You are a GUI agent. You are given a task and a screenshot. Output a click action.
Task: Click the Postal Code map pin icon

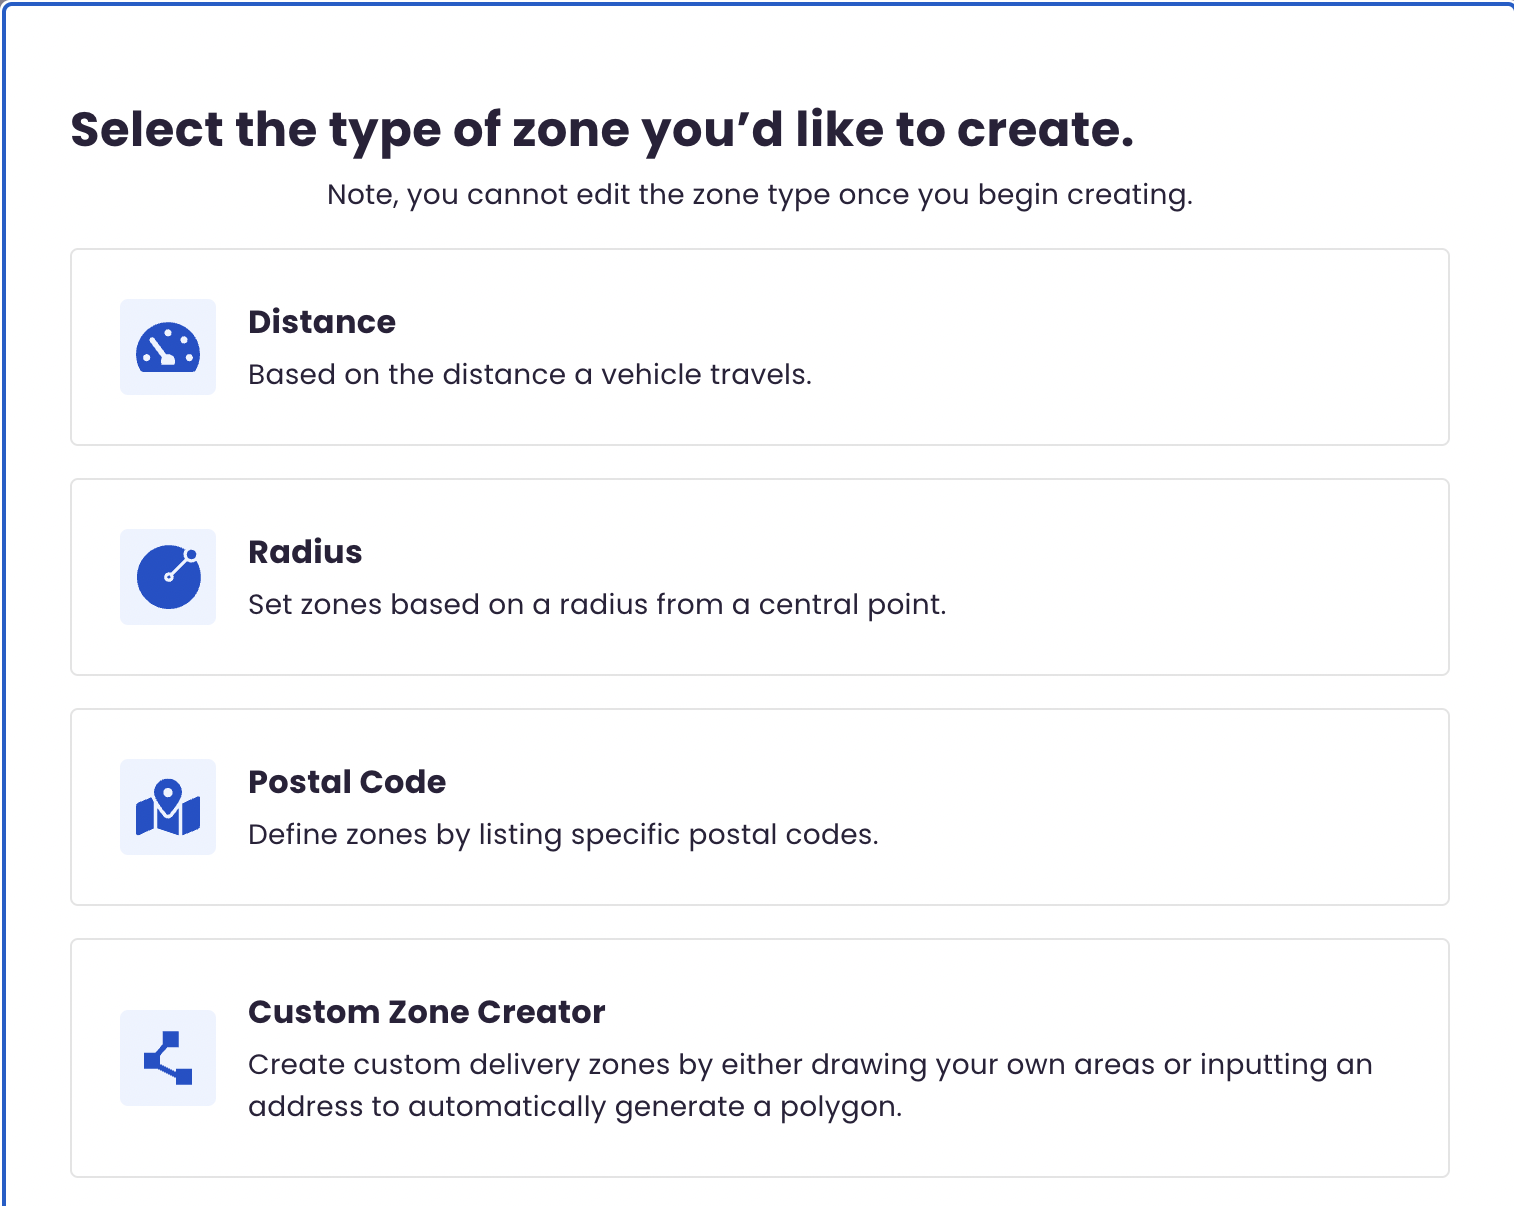click(x=168, y=807)
